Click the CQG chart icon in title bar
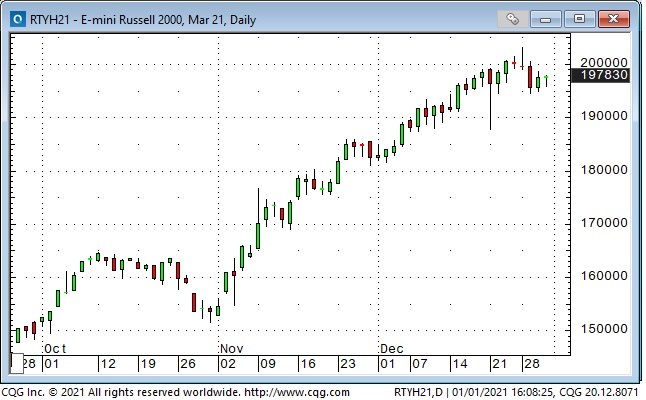This screenshot has height=400, width=646. [x=17, y=19]
